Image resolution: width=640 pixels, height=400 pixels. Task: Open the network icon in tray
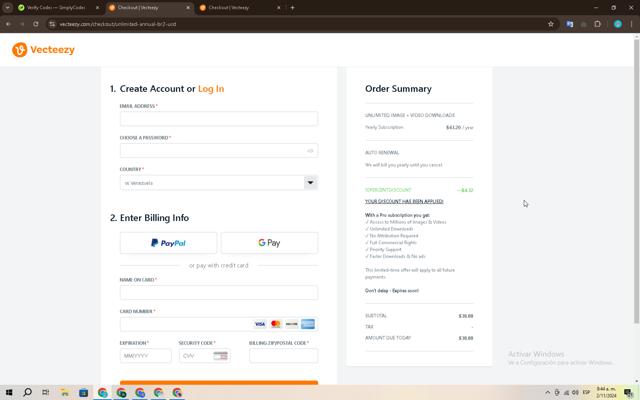tap(567, 393)
